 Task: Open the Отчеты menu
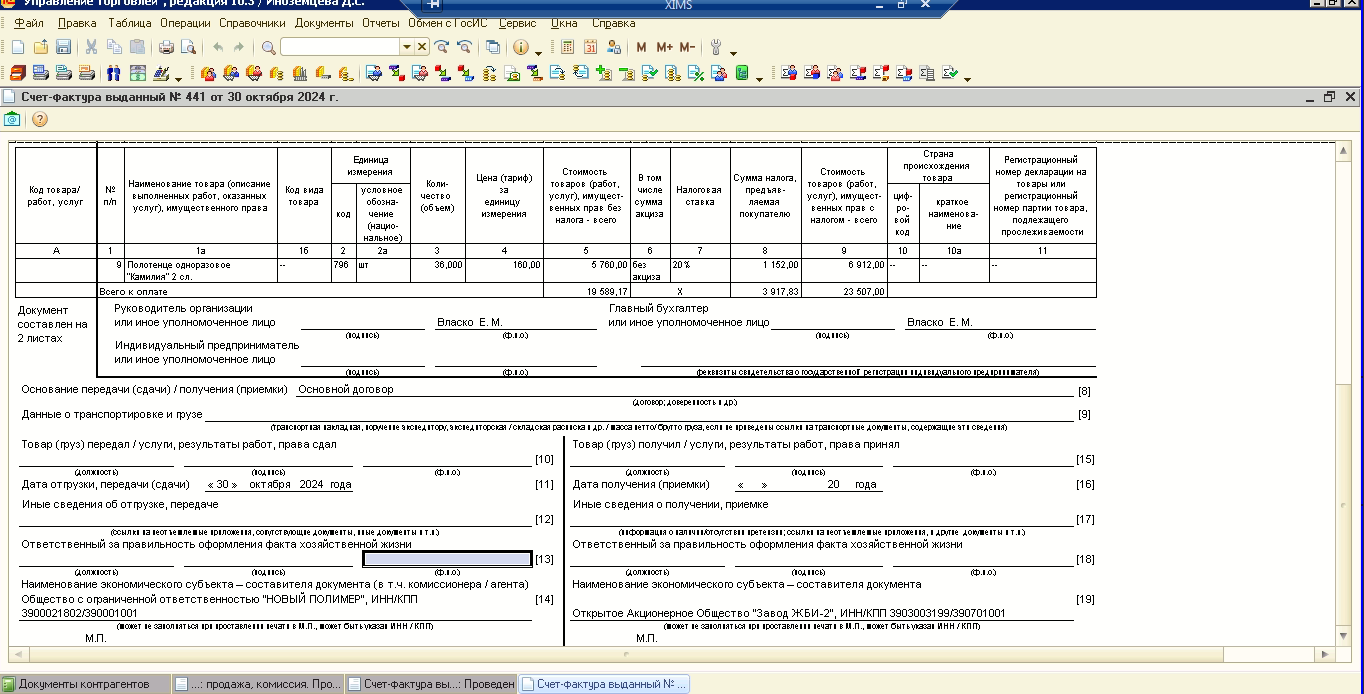[381, 23]
